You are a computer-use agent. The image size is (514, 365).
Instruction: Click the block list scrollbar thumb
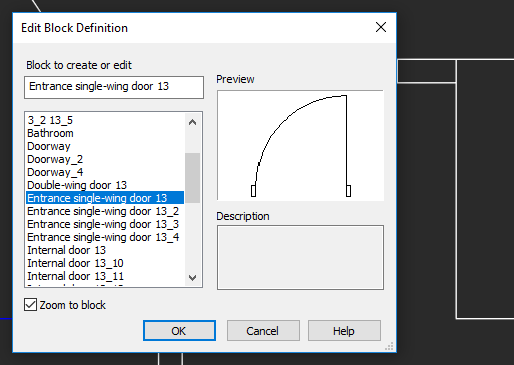[x=192, y=178]
